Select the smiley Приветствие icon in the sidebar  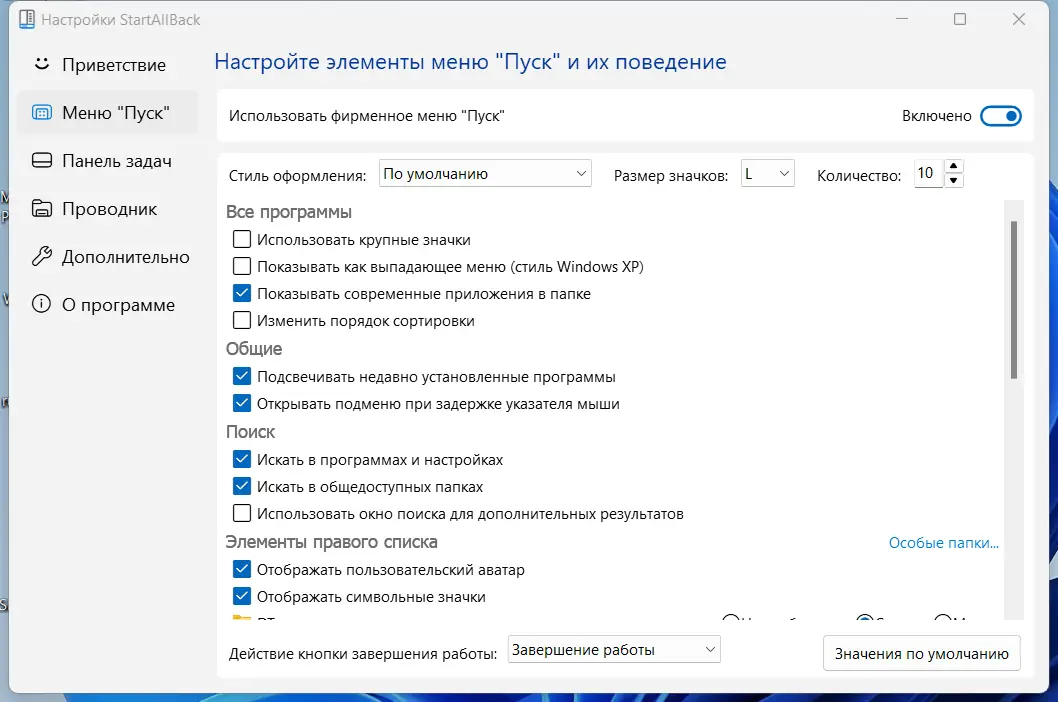(x=40, y=64)
